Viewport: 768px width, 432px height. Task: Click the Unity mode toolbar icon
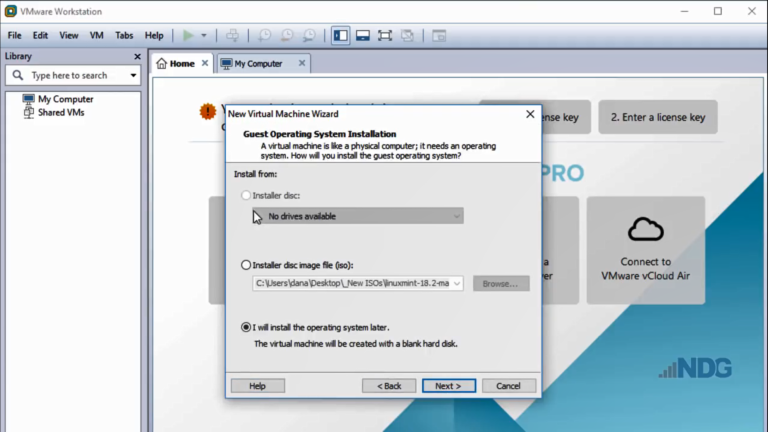pos(407,35)
